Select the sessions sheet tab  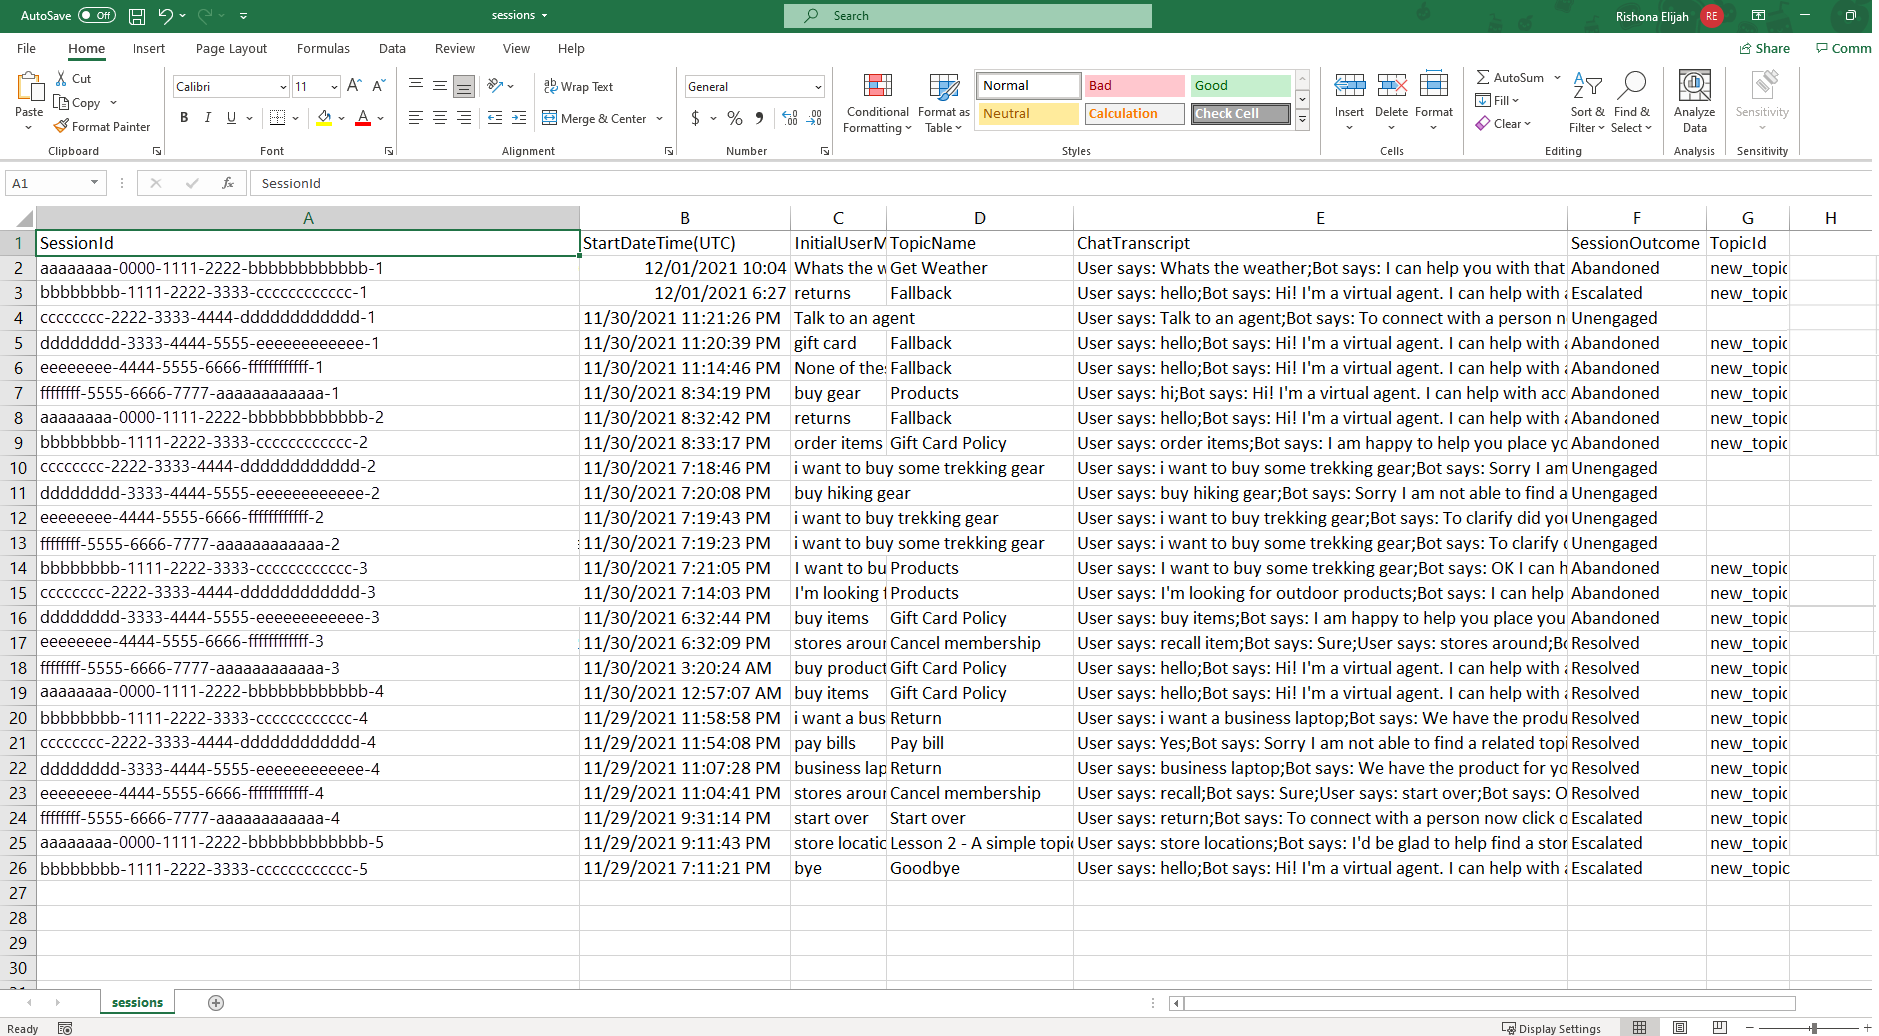pos(137,1002)
